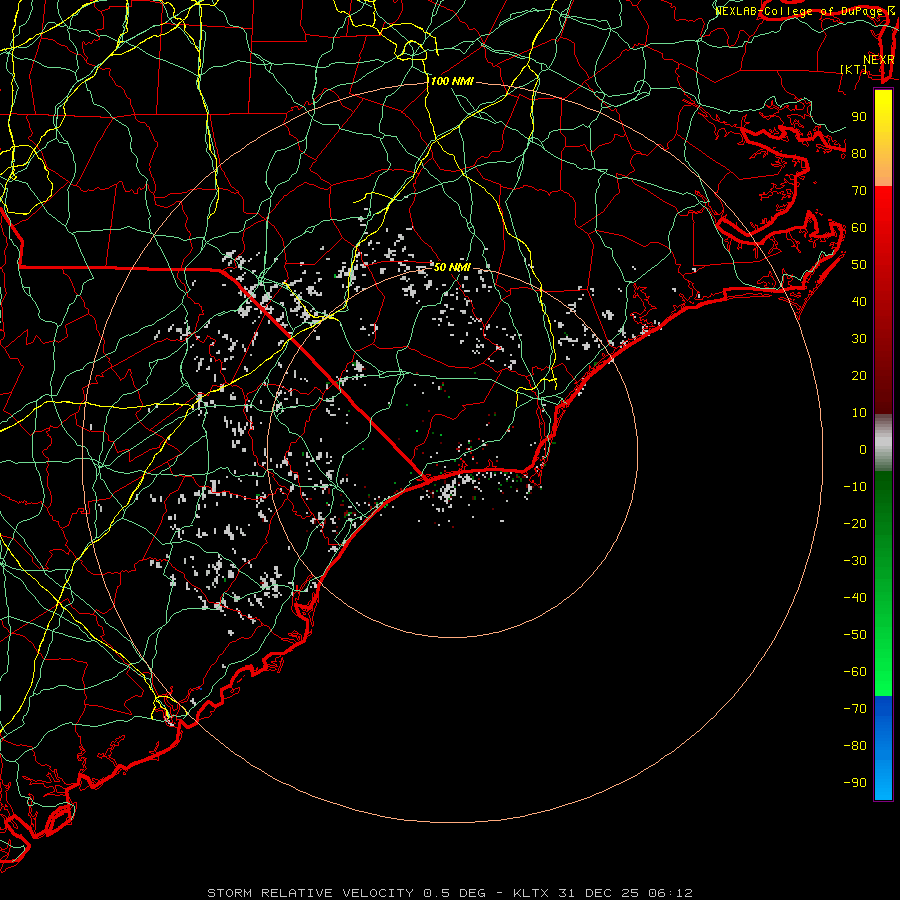The image size is (900, 900).
Task: Click the '-20' value on the scale
Action: pyautogui.click(x=855, y=524)
